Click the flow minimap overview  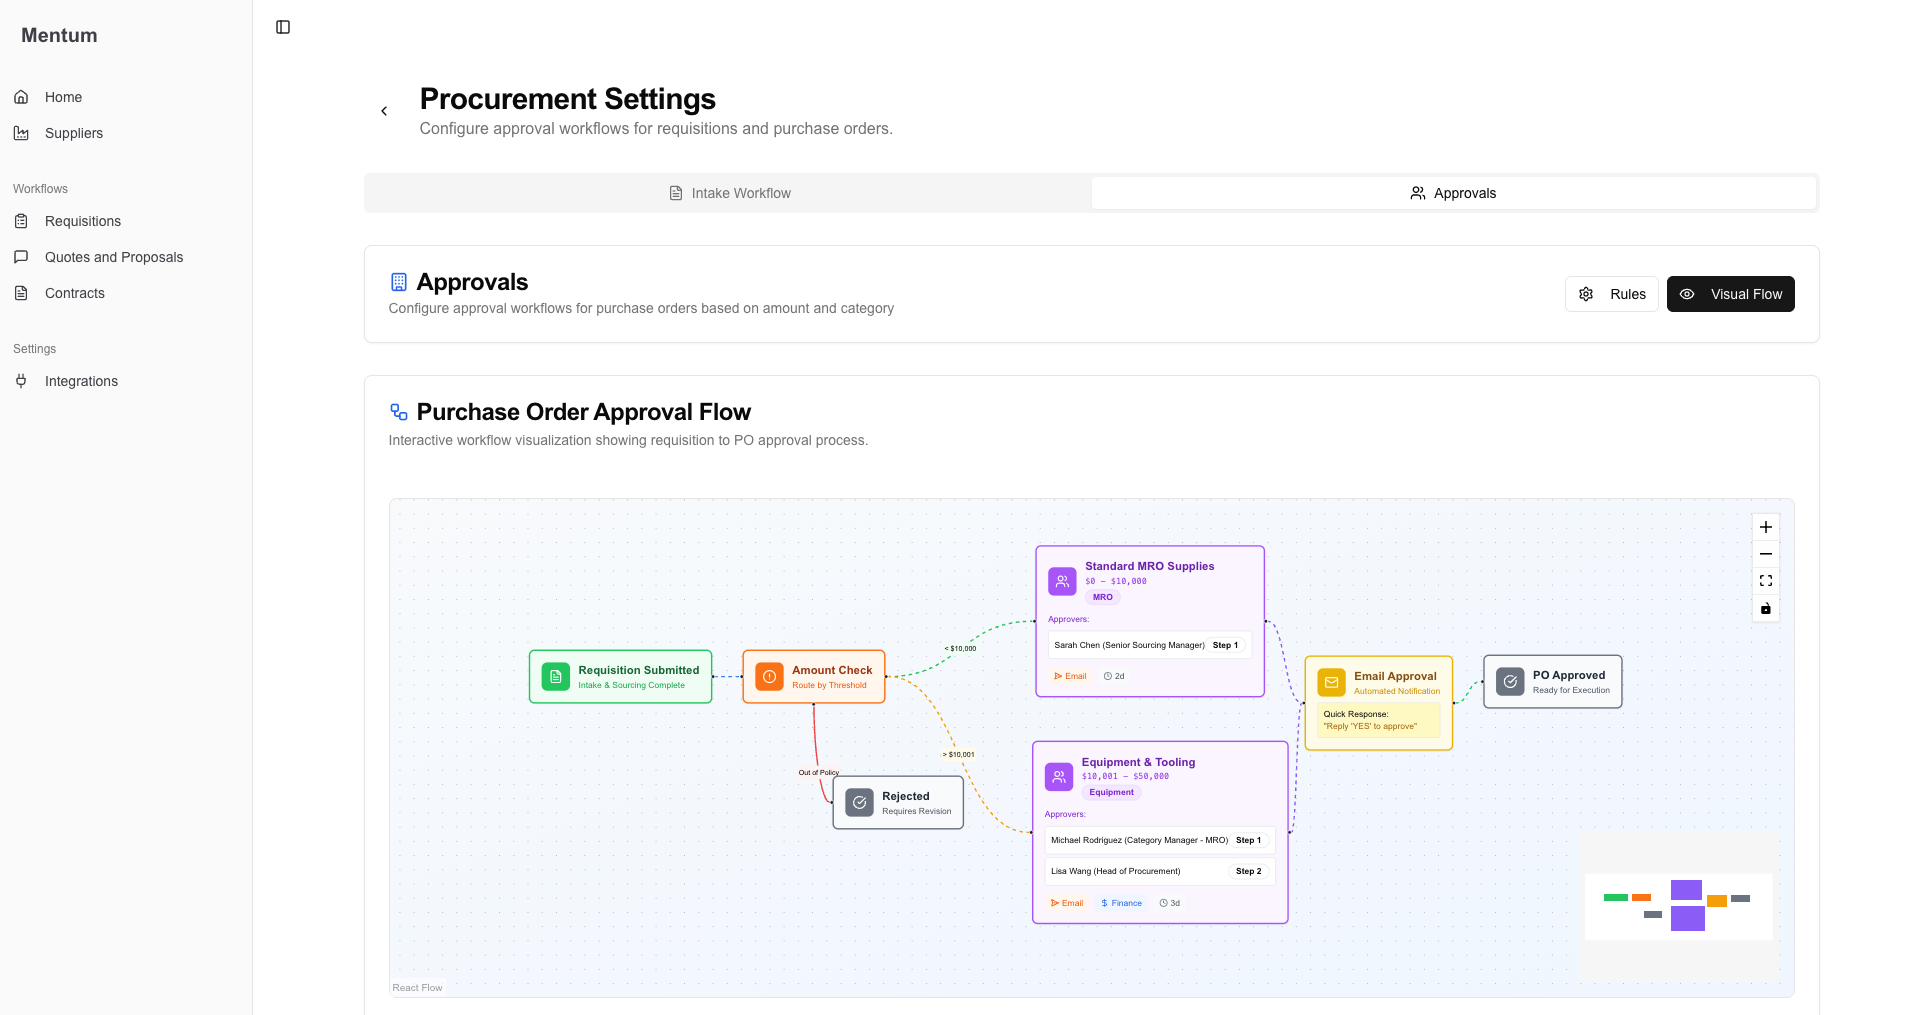(x=1678, y=906)
